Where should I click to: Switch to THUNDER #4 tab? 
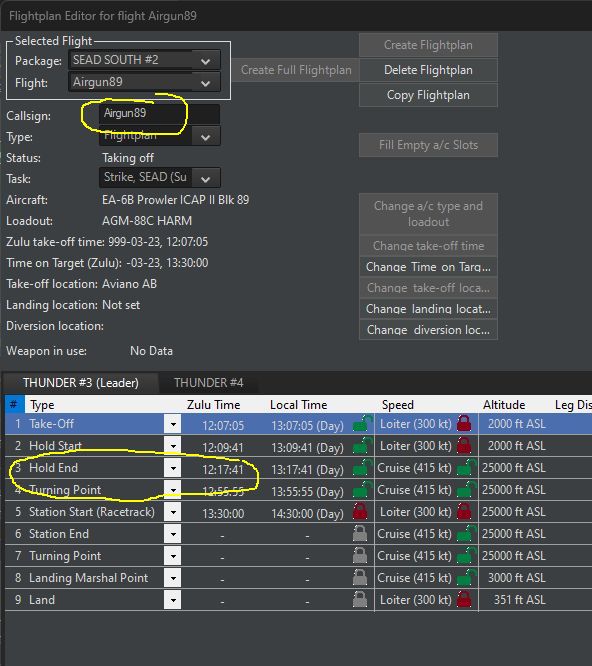[209, 383]
